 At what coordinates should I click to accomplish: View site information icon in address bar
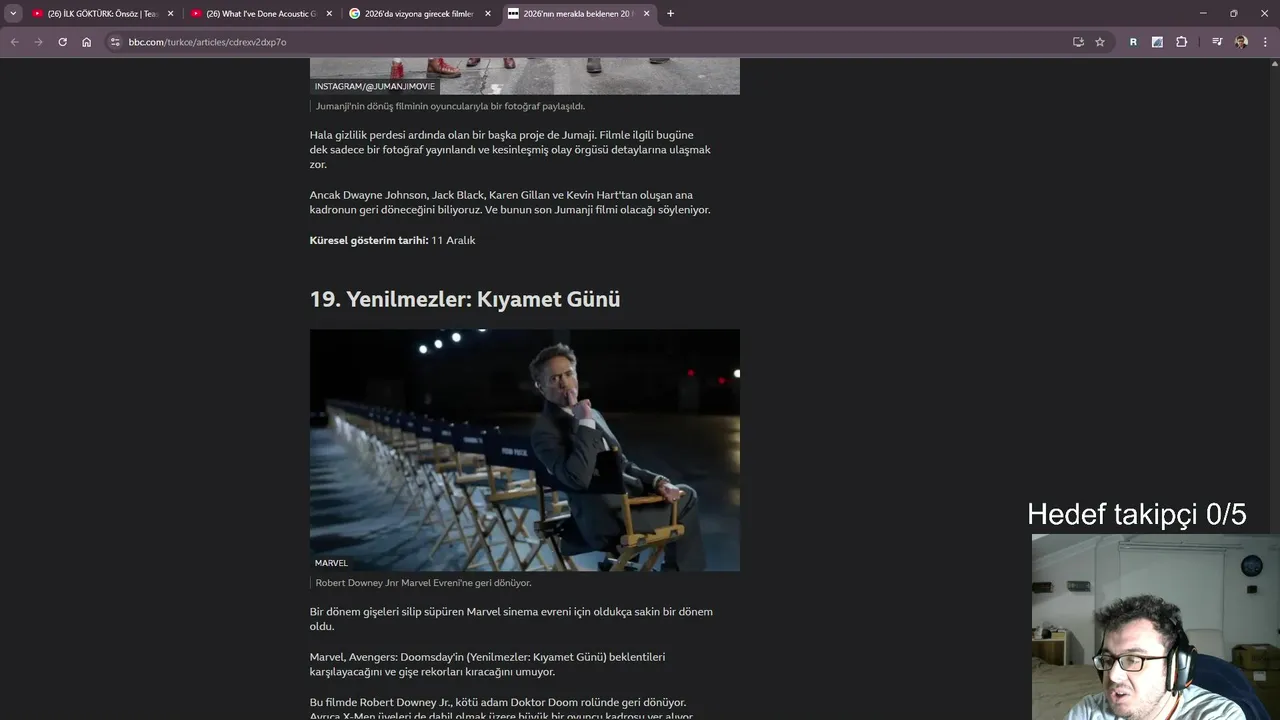(x=115, y=42)
